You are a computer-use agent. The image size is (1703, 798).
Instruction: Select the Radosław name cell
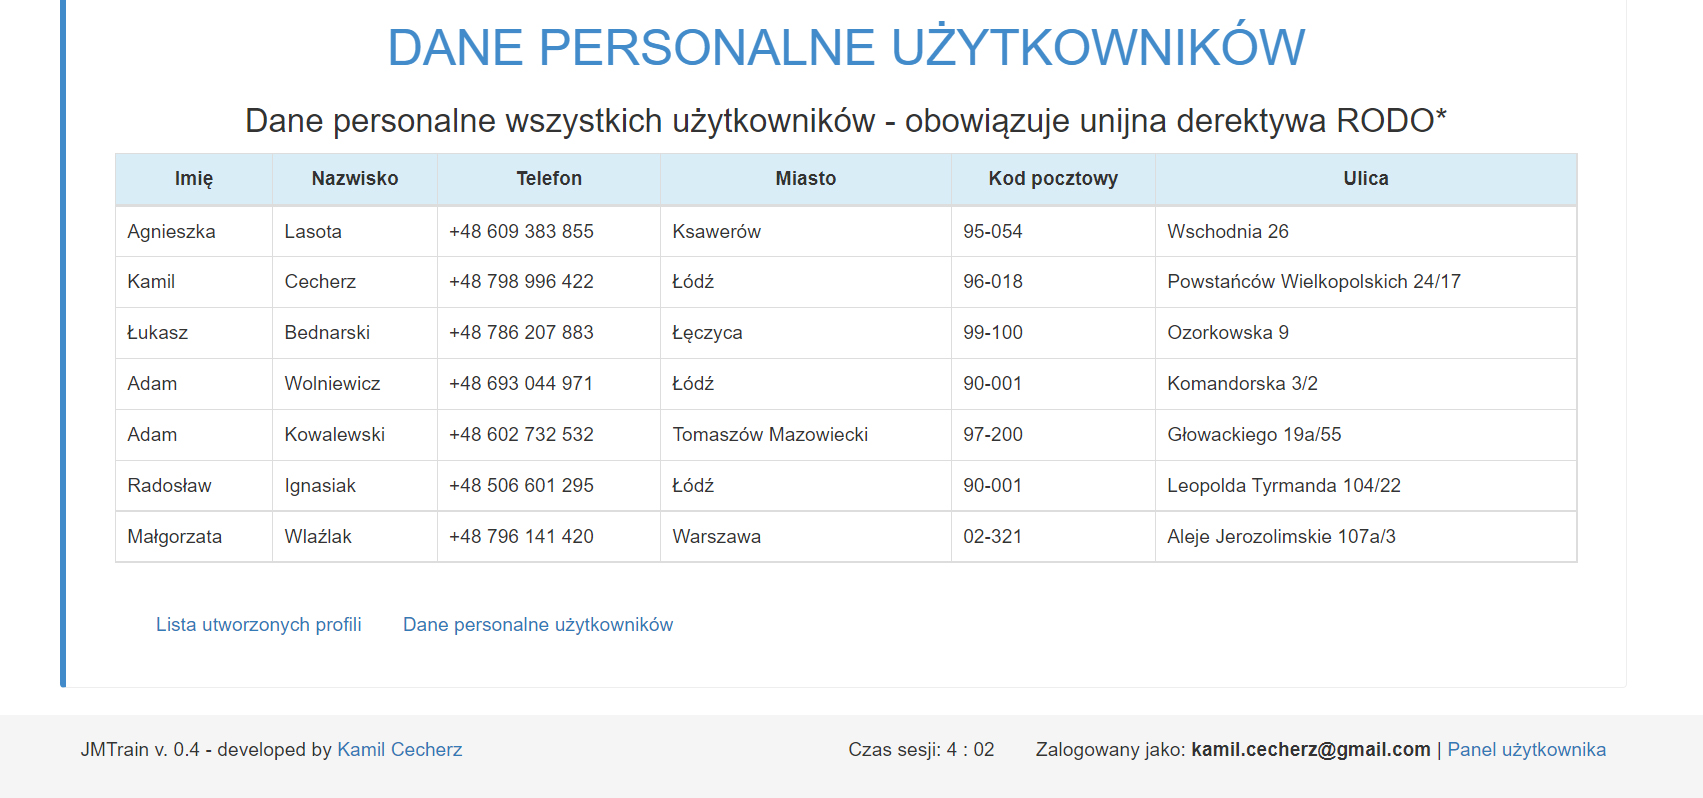[194, 486]
